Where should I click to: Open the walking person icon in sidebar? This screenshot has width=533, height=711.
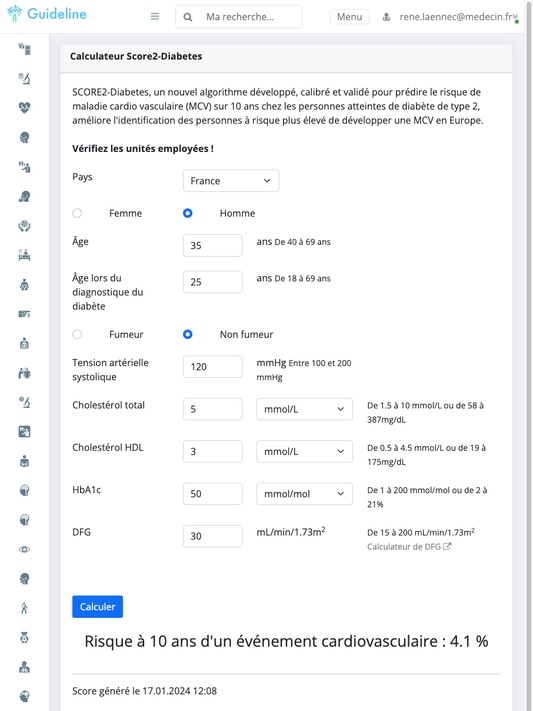24,608
